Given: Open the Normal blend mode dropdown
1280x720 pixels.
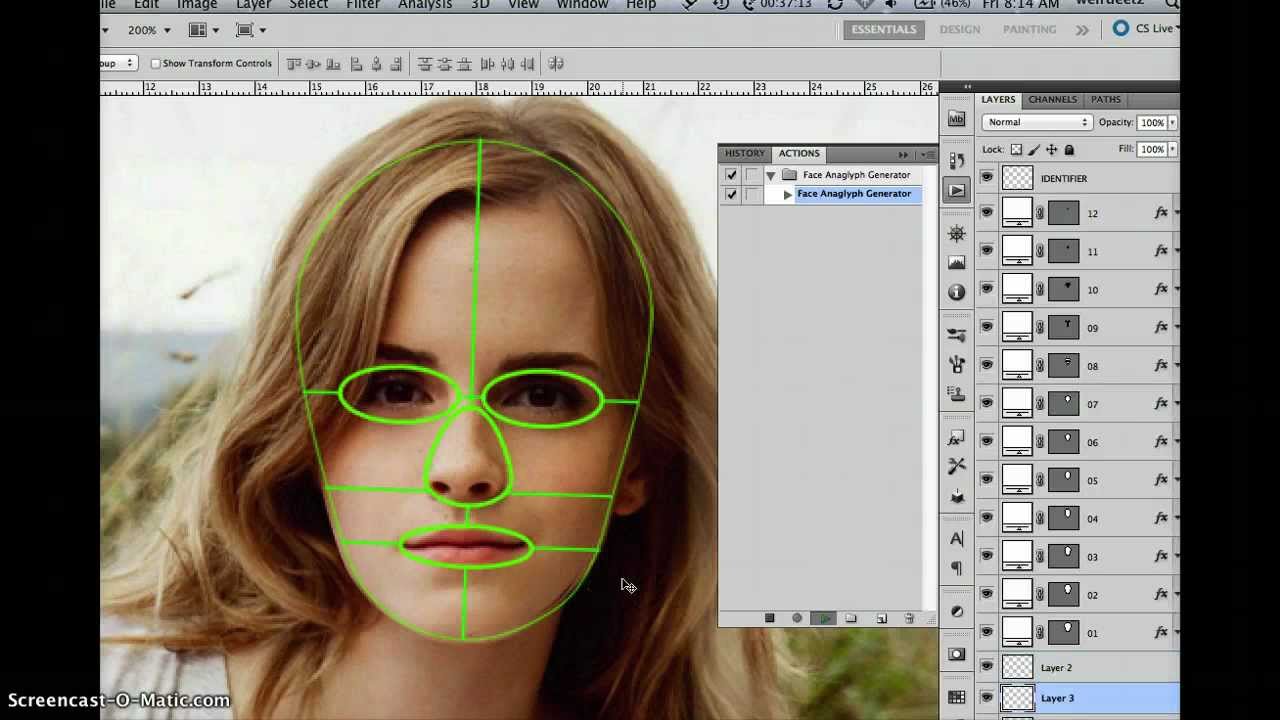Looking at the screenshot, I should click(1037, 122).
